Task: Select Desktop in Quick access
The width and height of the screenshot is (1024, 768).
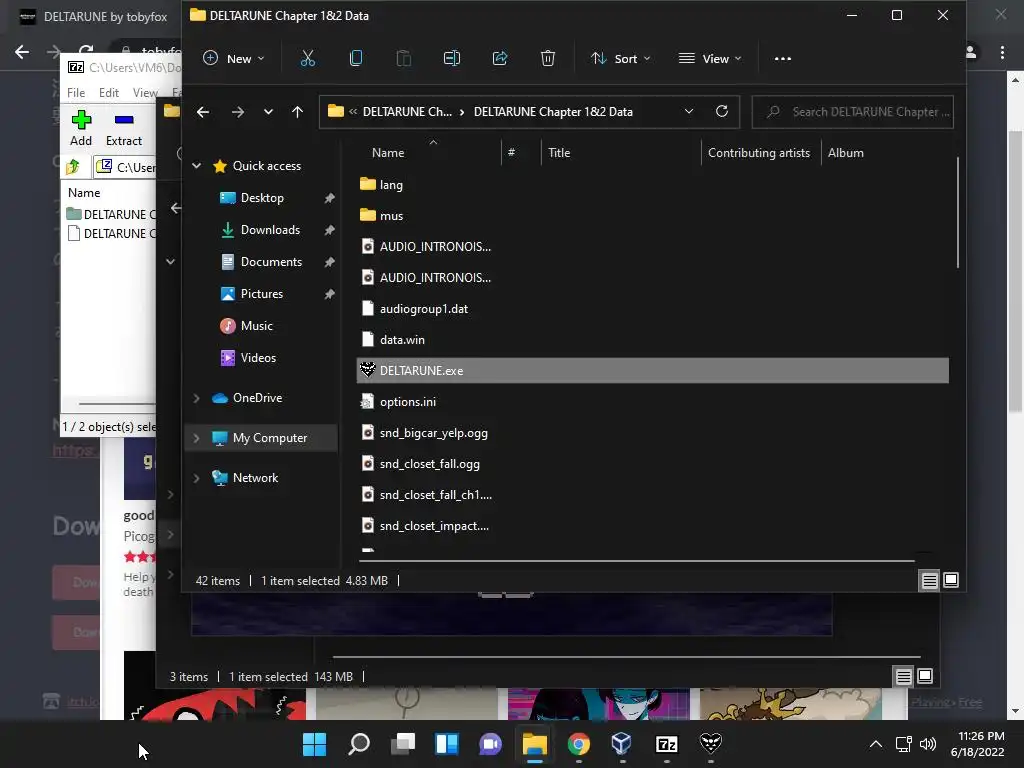Action: pos(263,198)
